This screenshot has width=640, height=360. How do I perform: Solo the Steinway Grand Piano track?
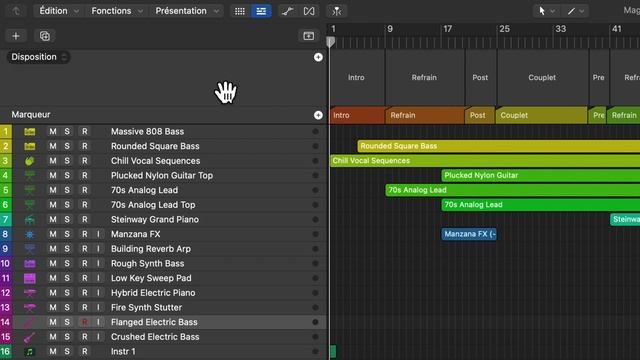[x=67, y=220]
